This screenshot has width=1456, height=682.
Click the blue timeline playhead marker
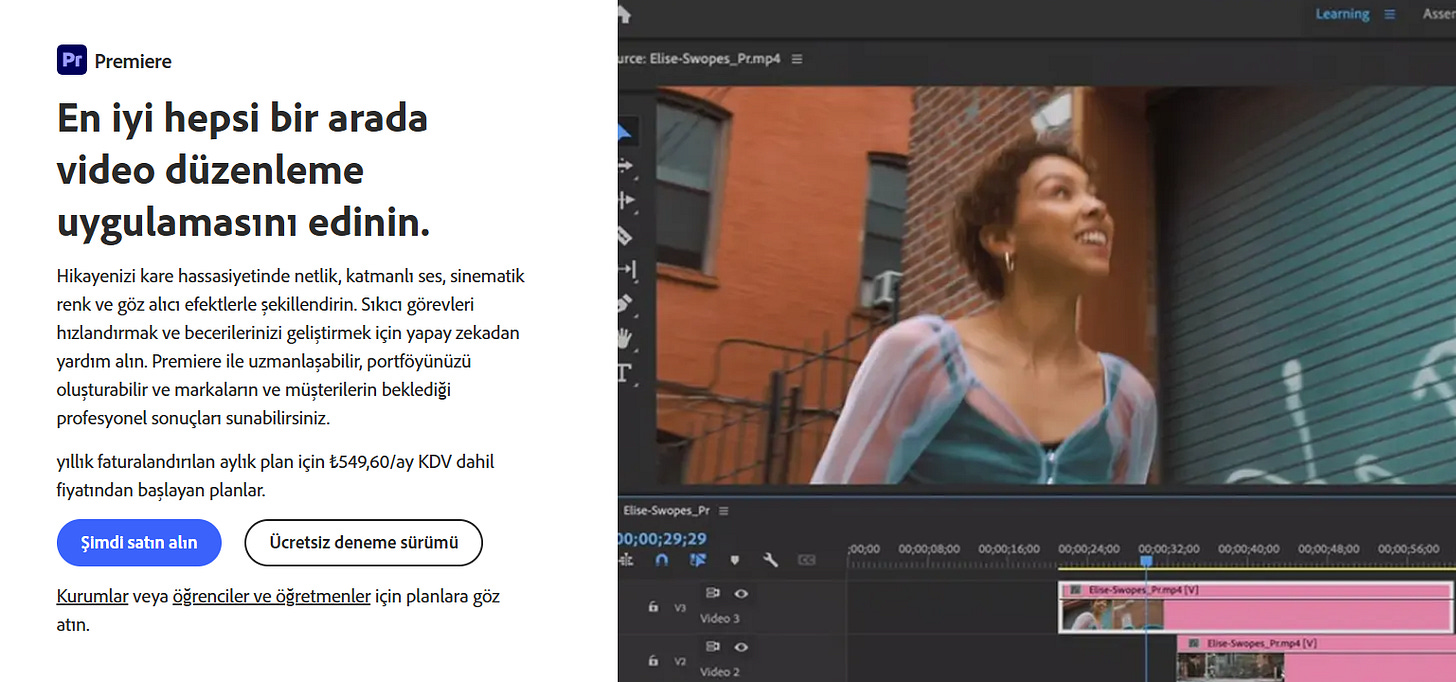(x=1146, y=561)
